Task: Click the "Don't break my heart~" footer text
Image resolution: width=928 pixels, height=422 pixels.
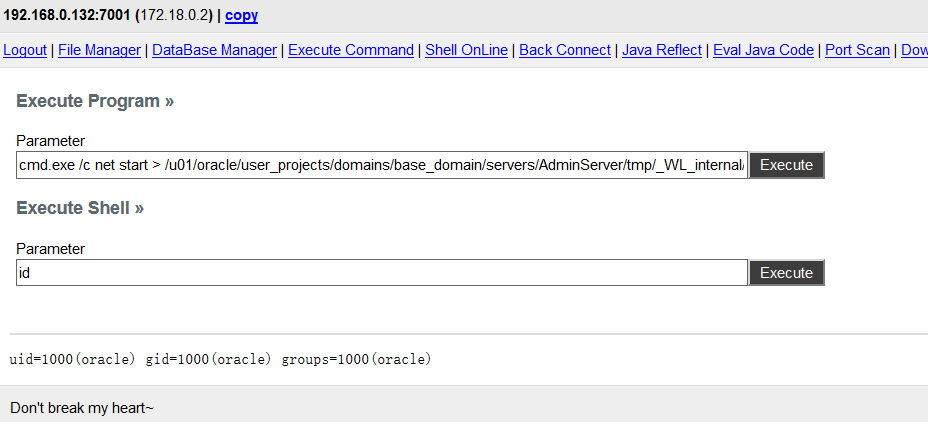Action: pos(82,408)
